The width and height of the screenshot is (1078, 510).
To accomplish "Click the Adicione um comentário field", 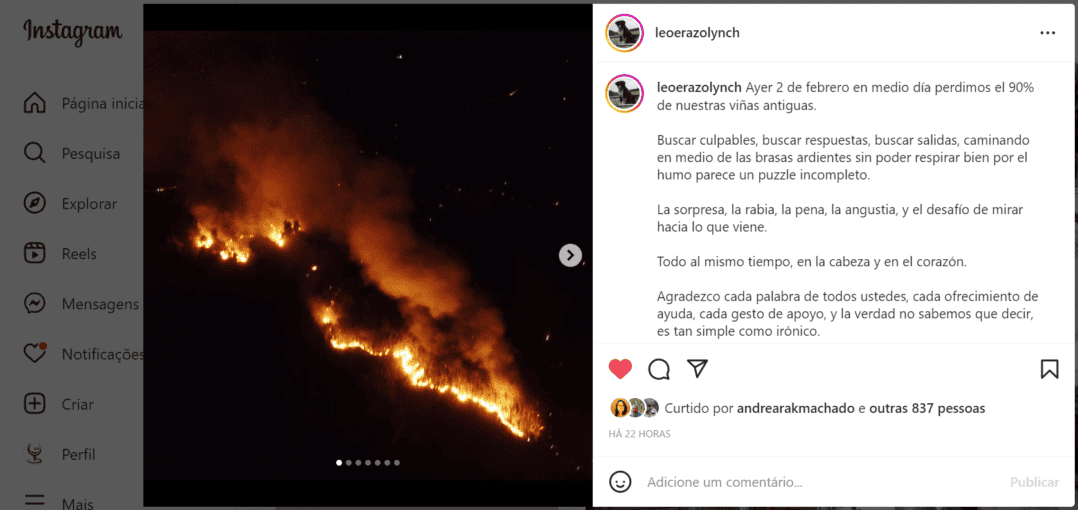I will pos(823,483).
